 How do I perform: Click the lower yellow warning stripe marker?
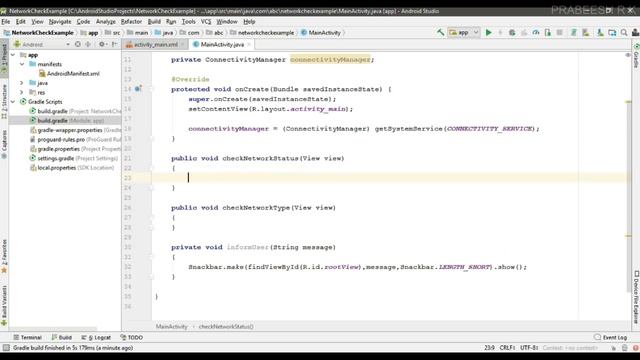click(x=629, y=236)
